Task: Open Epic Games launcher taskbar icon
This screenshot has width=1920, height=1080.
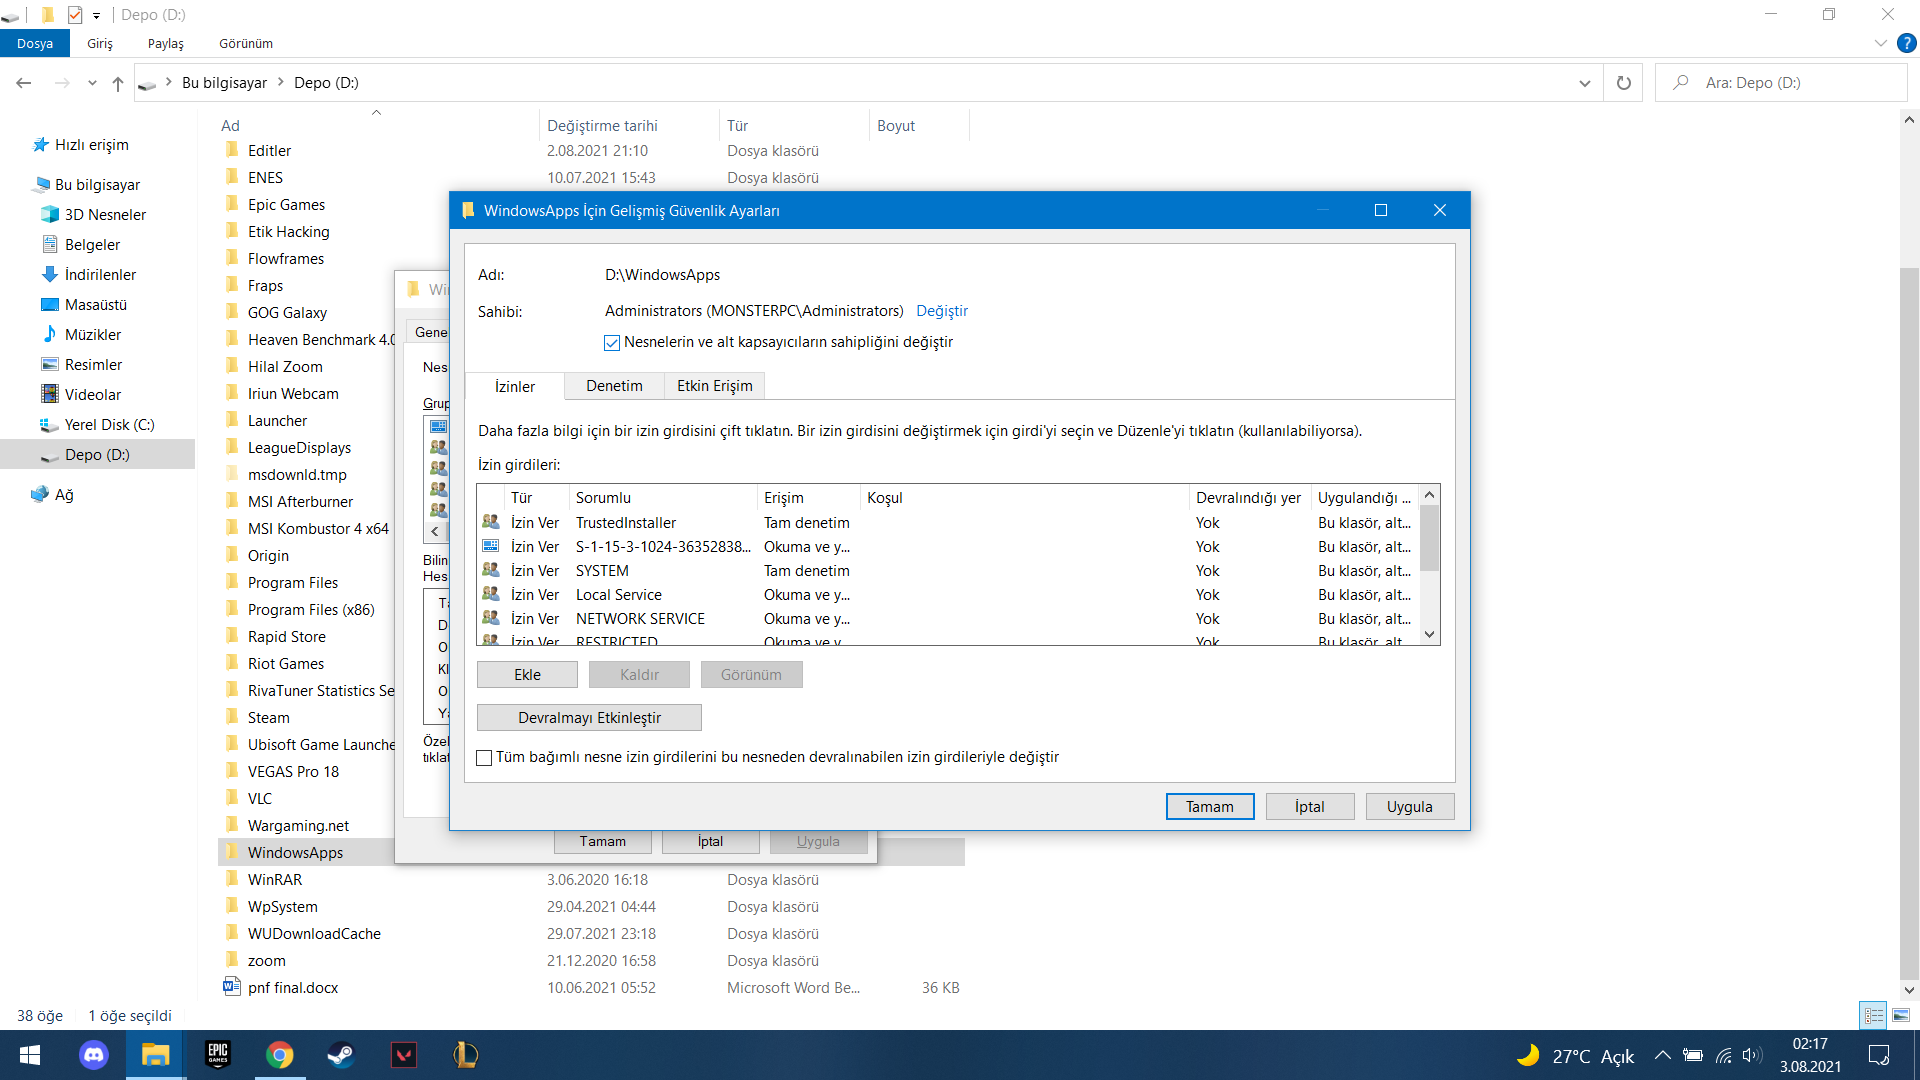Action: coord(217,1055)
